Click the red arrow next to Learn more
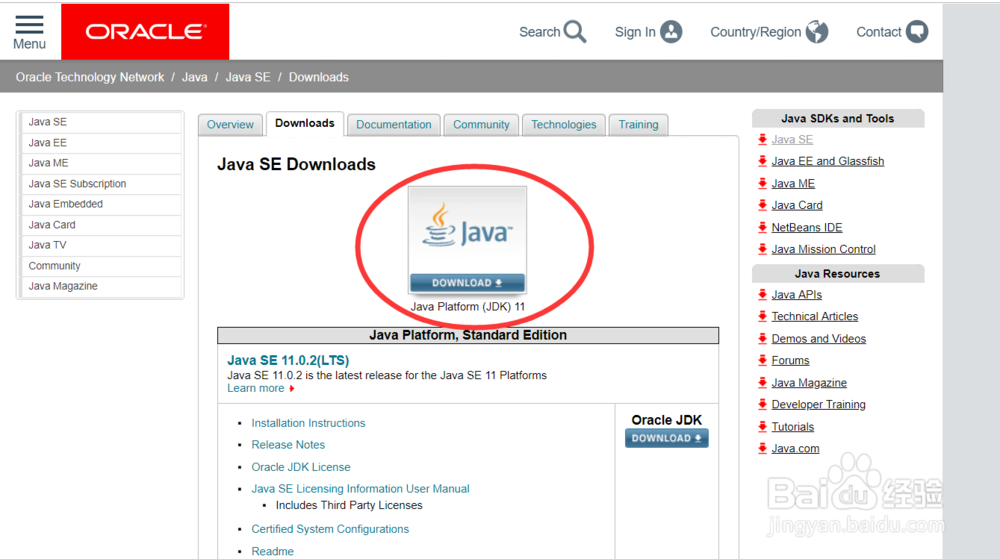The height and width of the screenshot is (559, 1000). coord(292,388)
